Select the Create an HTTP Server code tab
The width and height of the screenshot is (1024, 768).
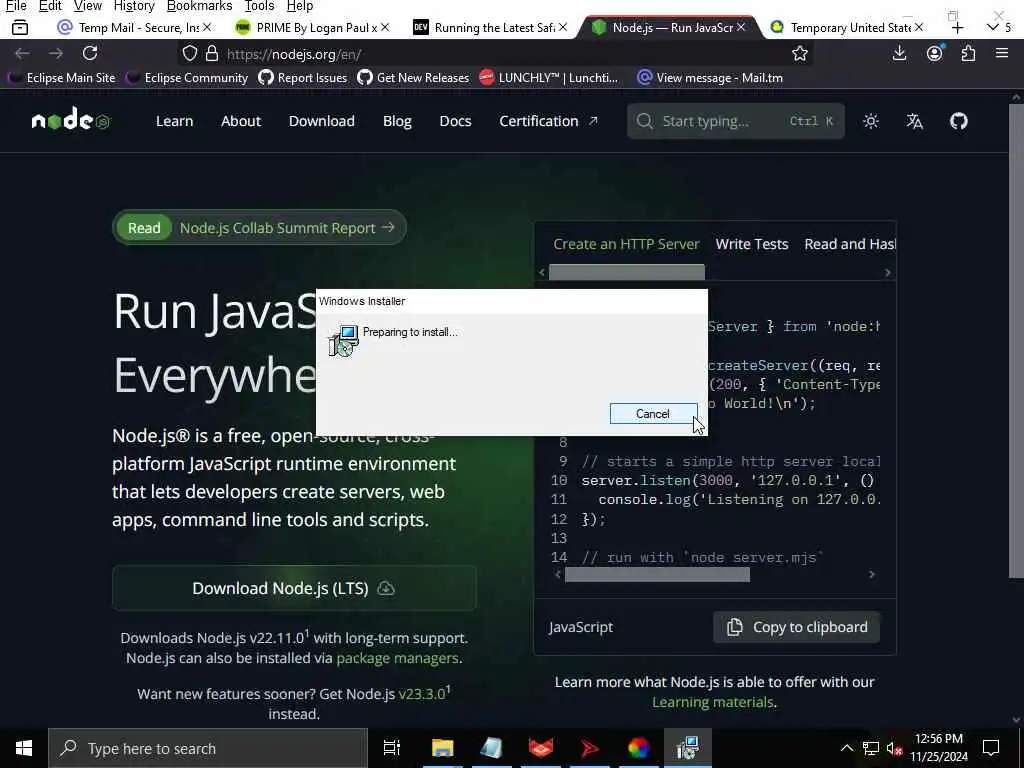(626, 244)
